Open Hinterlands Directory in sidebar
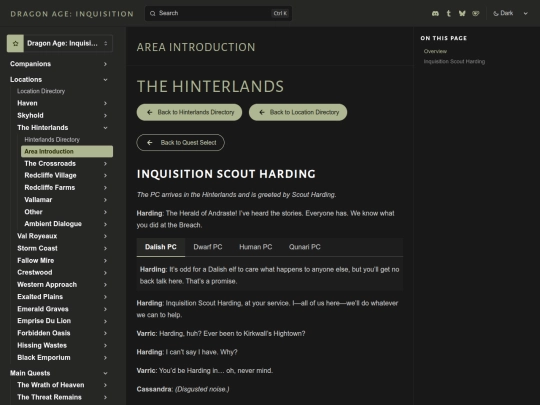The height and width of the screenshot is (405, 540). click(52, 140)
